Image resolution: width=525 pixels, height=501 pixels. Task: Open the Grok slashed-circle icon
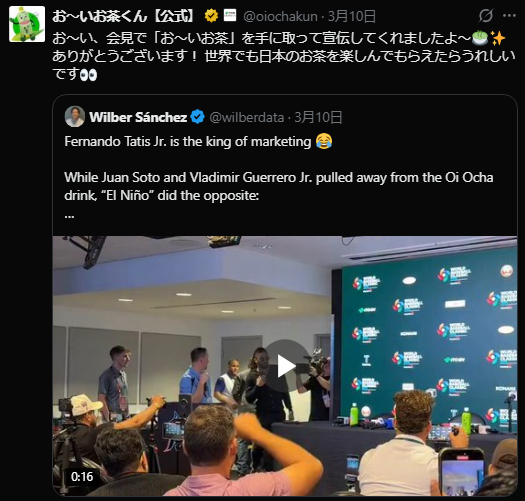[x=485, y=16]
